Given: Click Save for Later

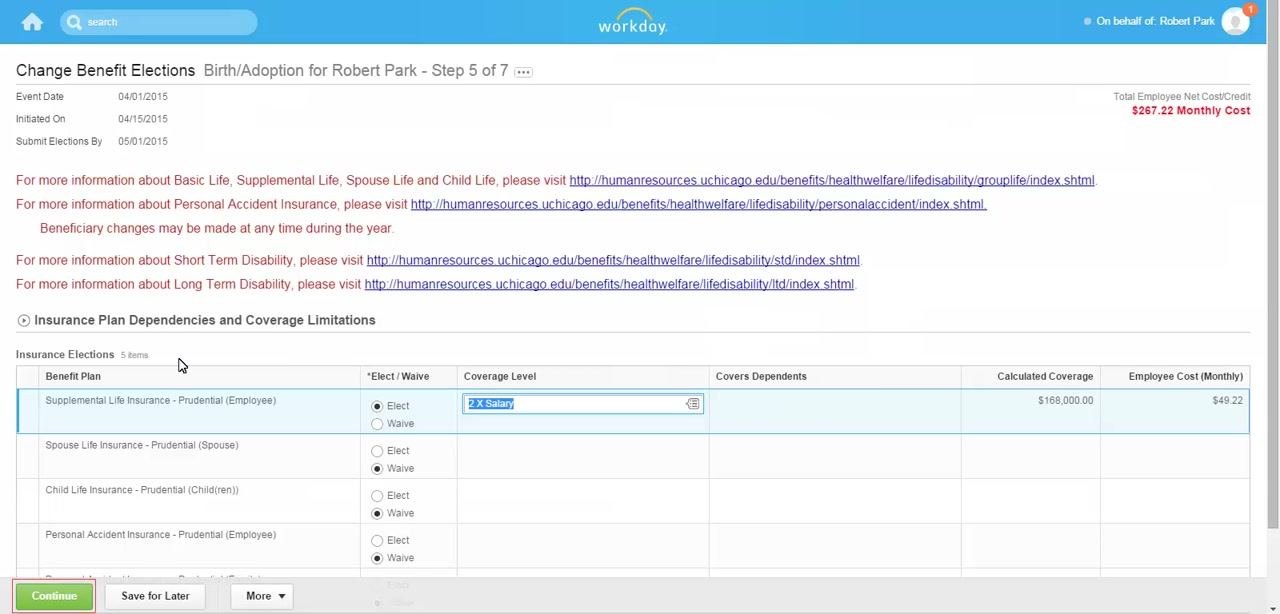Looking at the screenshot, I should coord(155,596).
